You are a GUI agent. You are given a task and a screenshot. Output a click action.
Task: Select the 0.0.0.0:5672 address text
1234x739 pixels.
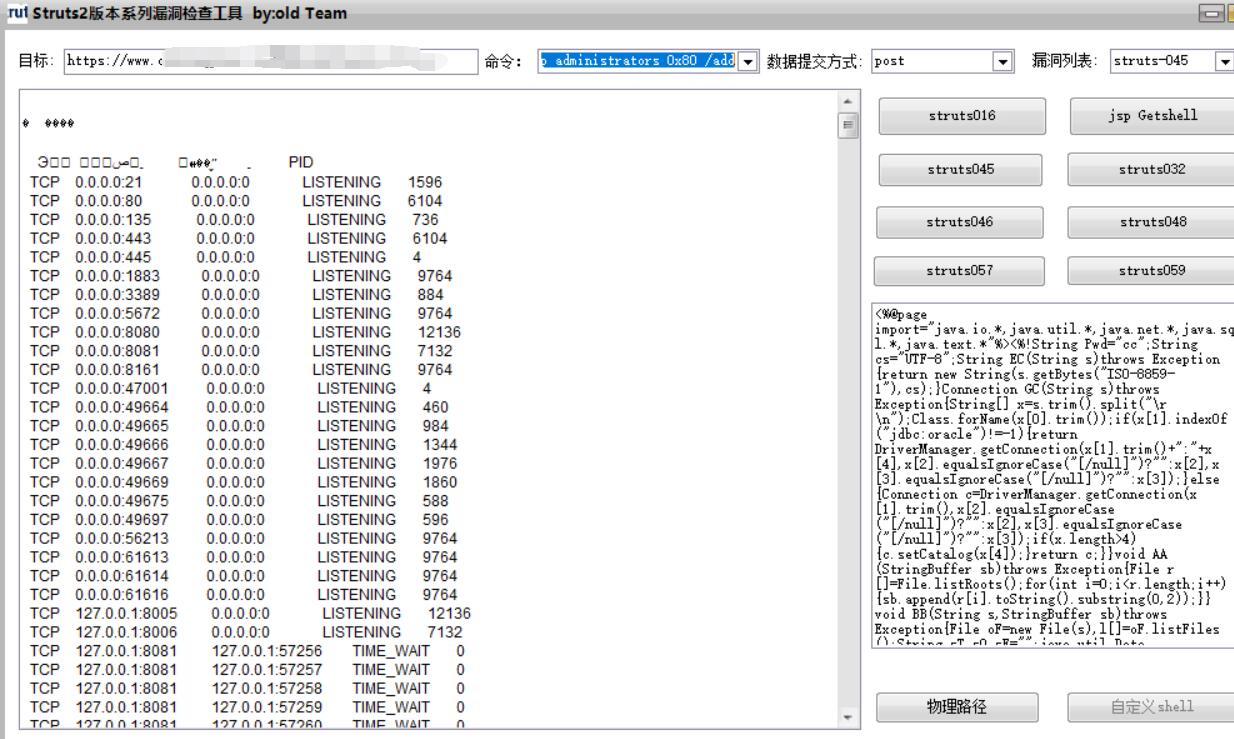point(117,314)
